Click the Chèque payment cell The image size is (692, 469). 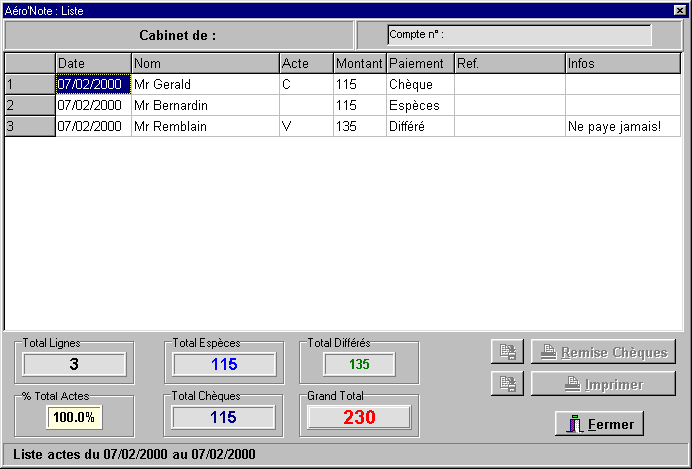pyautogui.click(x=421, y=84)
